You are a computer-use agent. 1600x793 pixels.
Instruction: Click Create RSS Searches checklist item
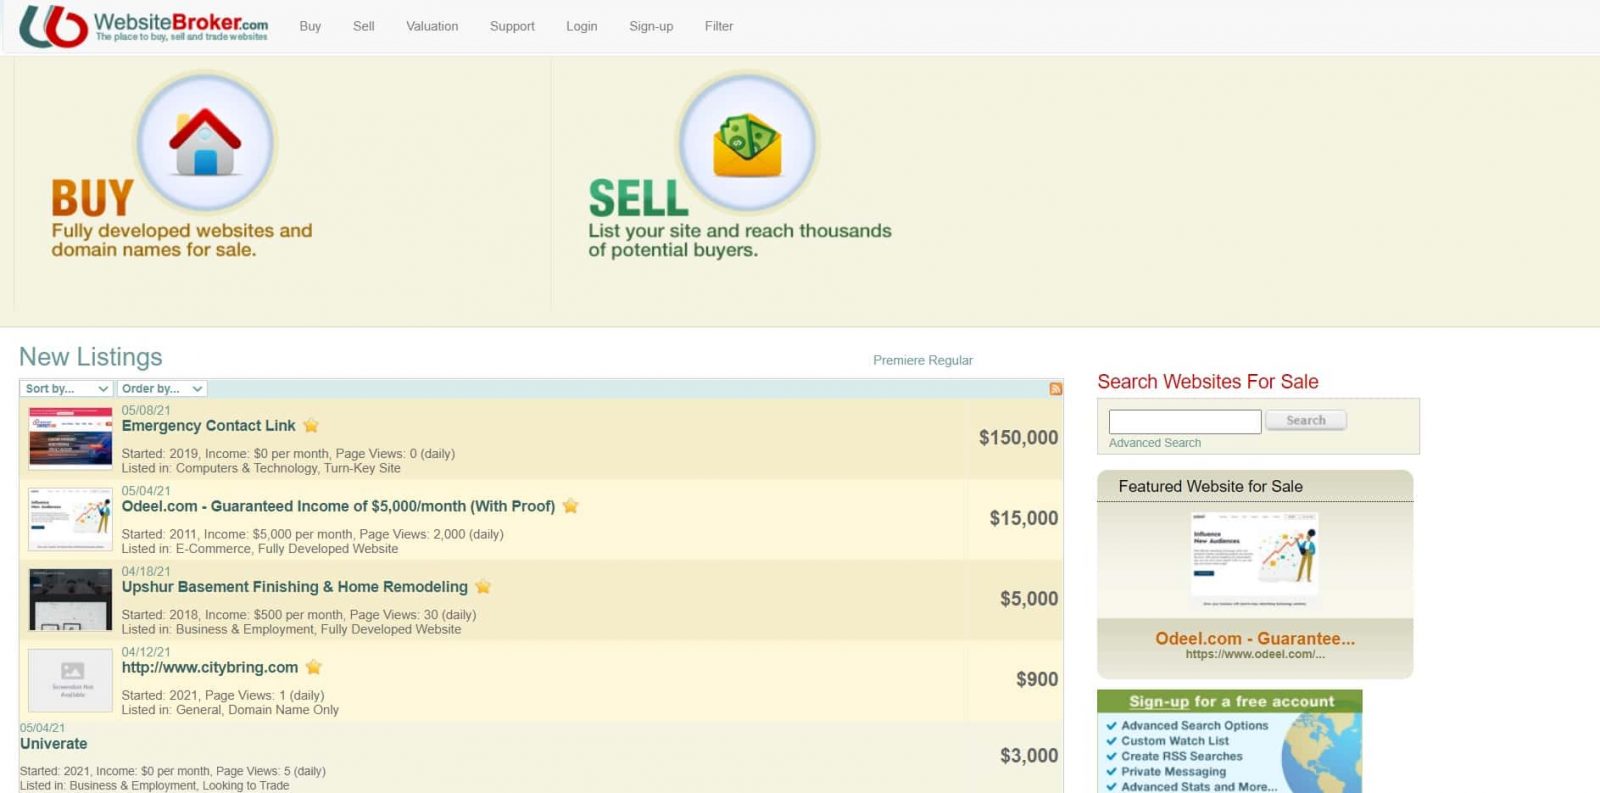1181,757
